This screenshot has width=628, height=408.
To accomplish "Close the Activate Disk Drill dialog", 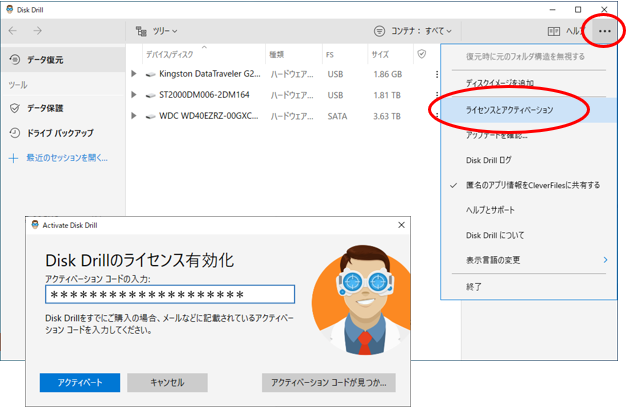I will coord(401,225).
